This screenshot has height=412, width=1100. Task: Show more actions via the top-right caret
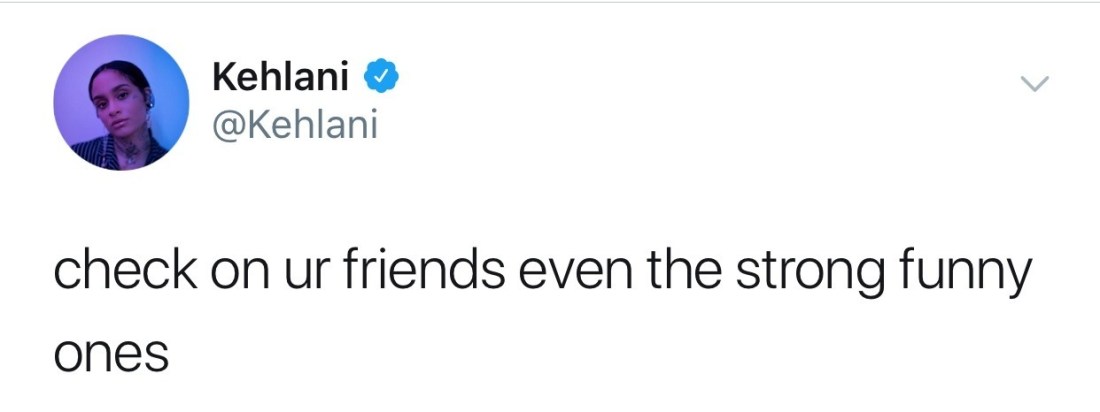click(1037, 86)
